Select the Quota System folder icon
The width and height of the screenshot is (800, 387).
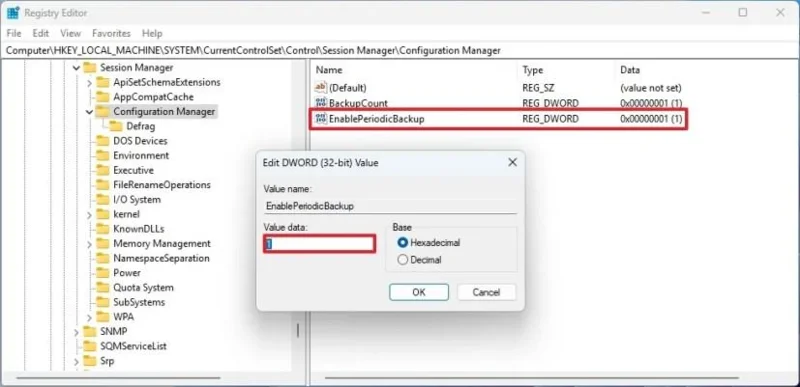(103, 288)
